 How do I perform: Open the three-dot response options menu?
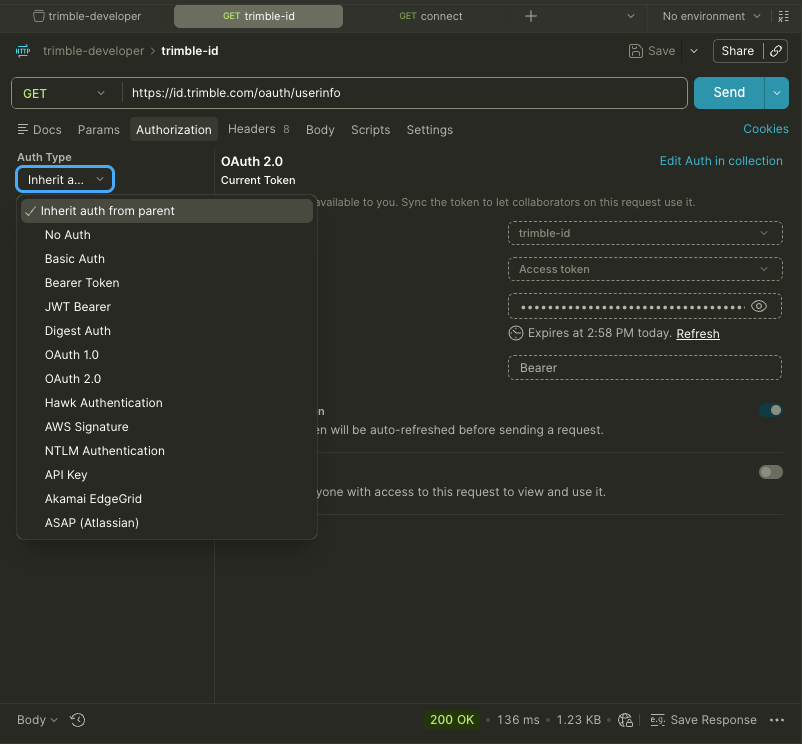click(x=777, y=720)
